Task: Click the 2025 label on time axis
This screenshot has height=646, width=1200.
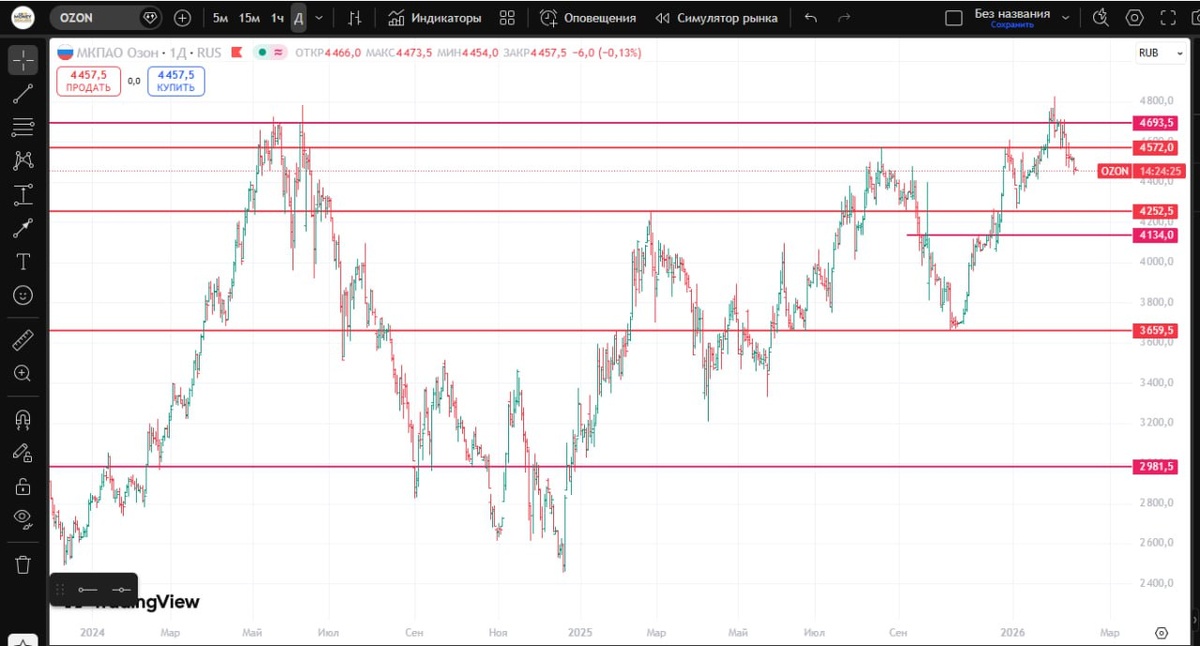Action: 580,633
